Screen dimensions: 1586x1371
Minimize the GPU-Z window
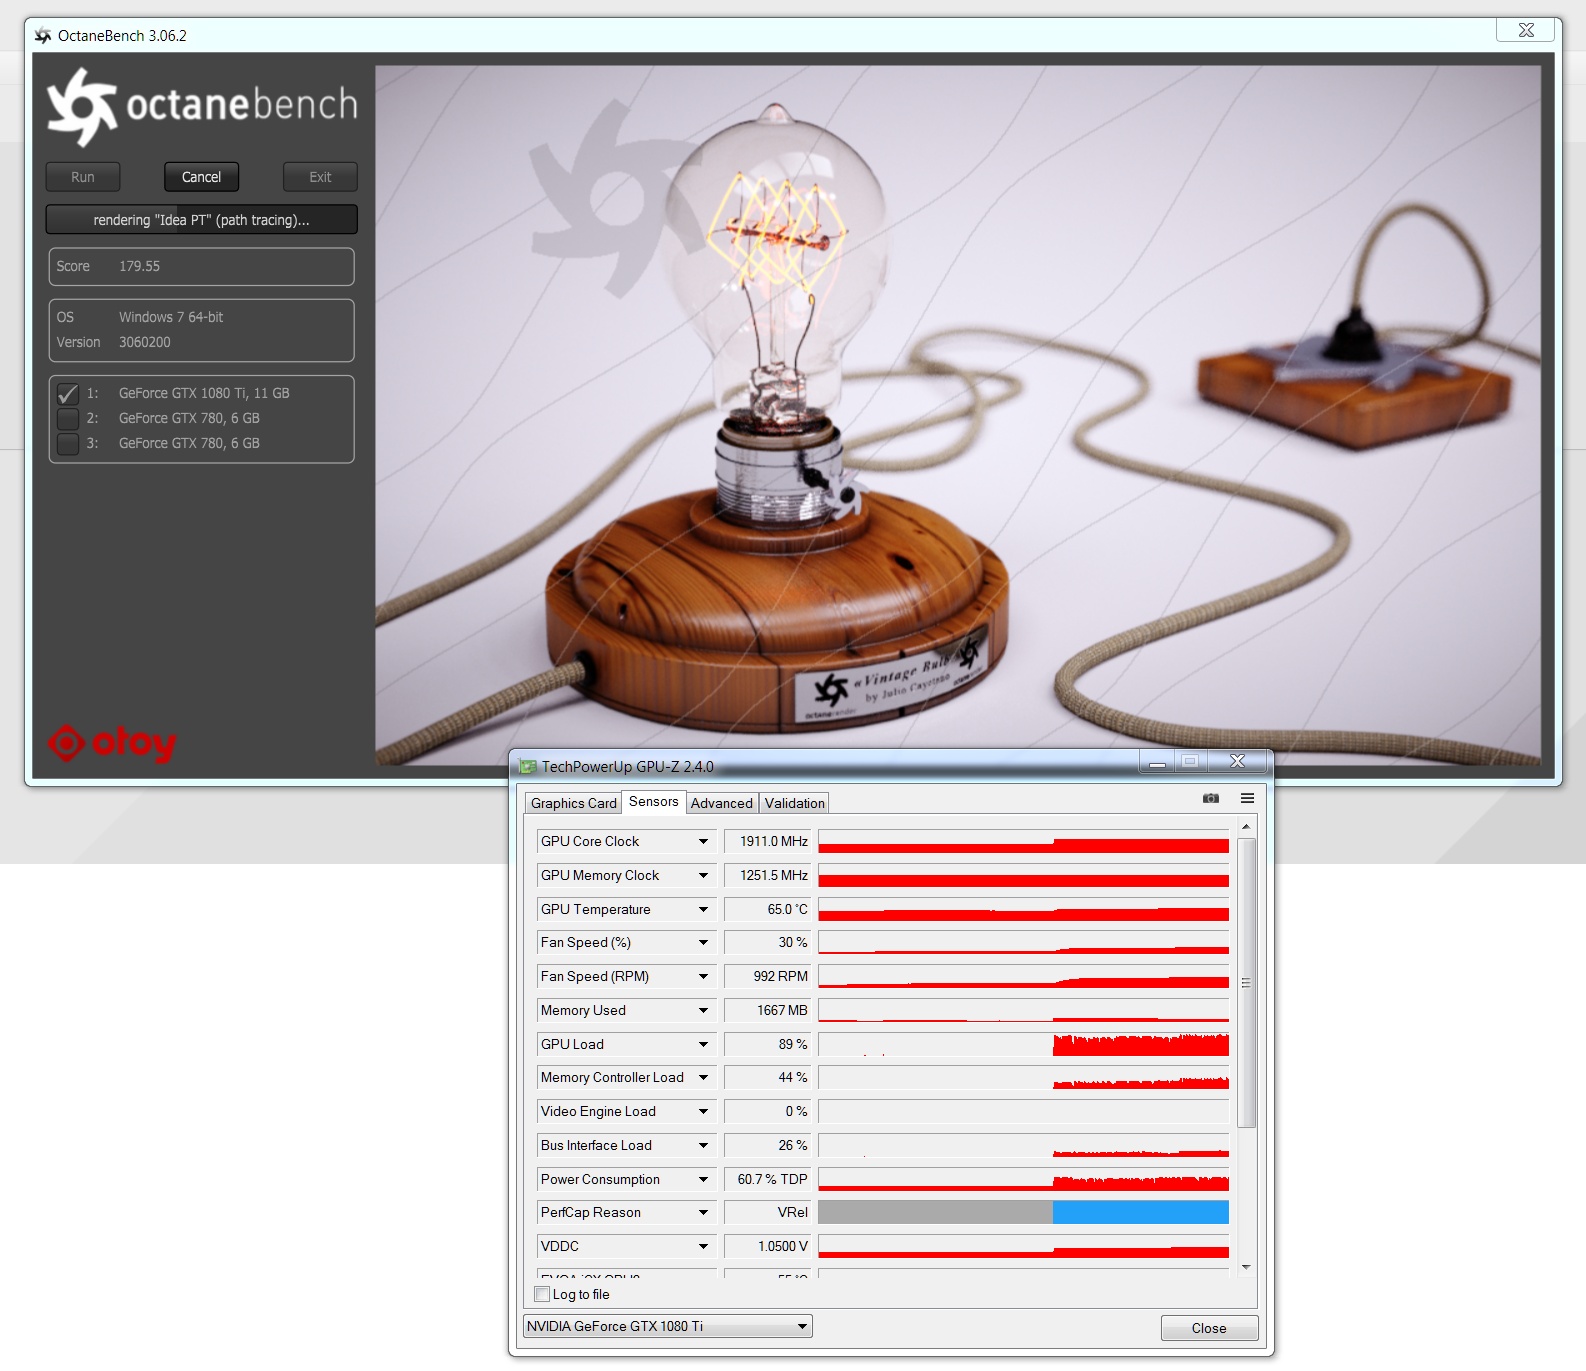click(x=1157, y=762)
